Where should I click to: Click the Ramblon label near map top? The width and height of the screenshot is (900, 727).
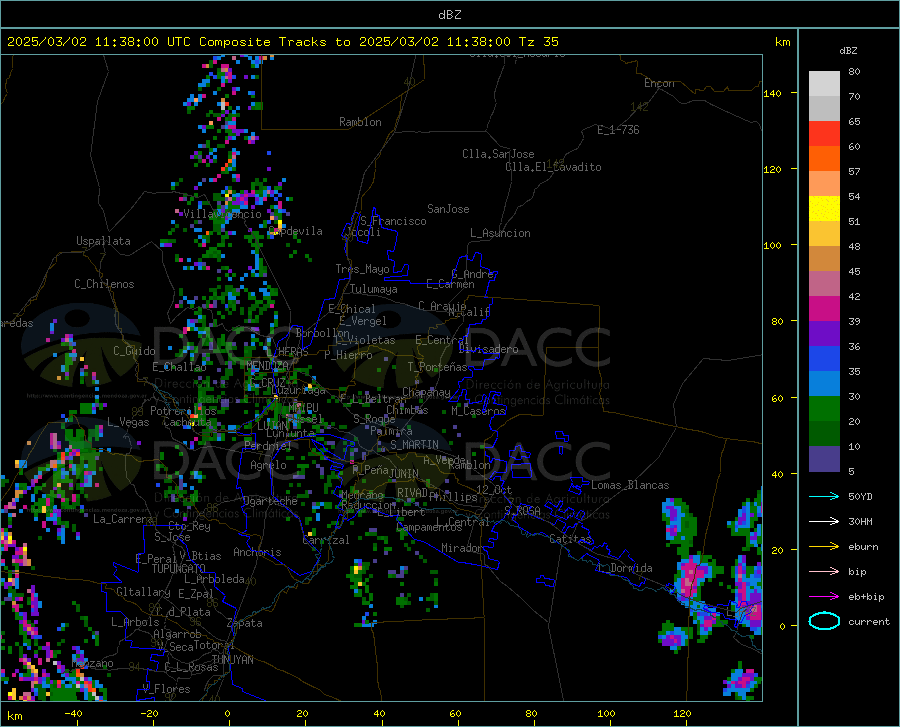pos(360,122)
